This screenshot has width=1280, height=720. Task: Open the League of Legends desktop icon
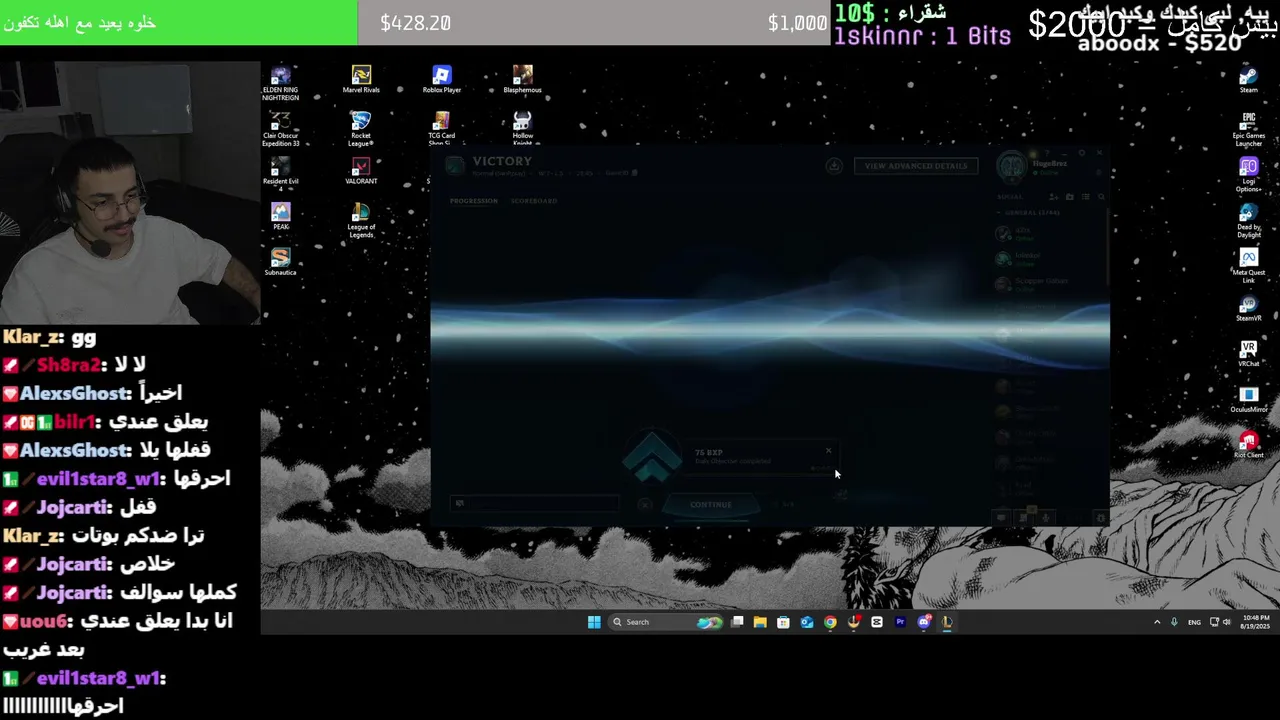(361, 221)
